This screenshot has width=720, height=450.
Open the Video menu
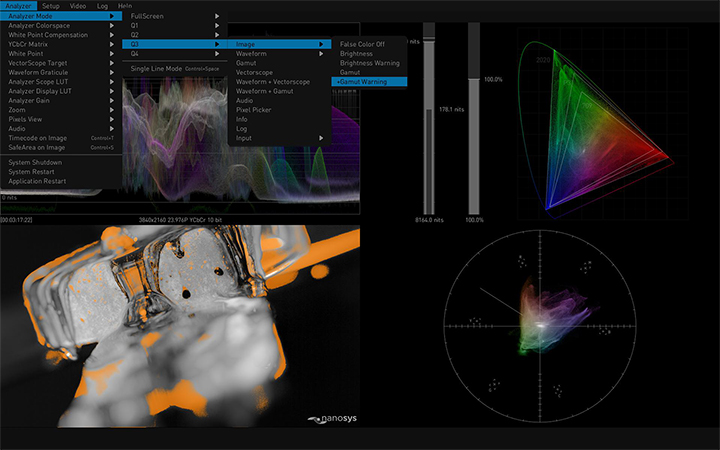[77, 6]
